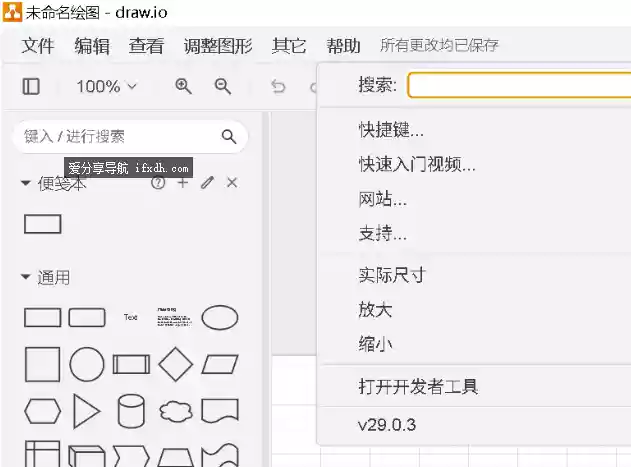This screenshot has height=467, width=631.
Task: Open the 100% zoom level dropdown
Action: (x=107, y=86)
